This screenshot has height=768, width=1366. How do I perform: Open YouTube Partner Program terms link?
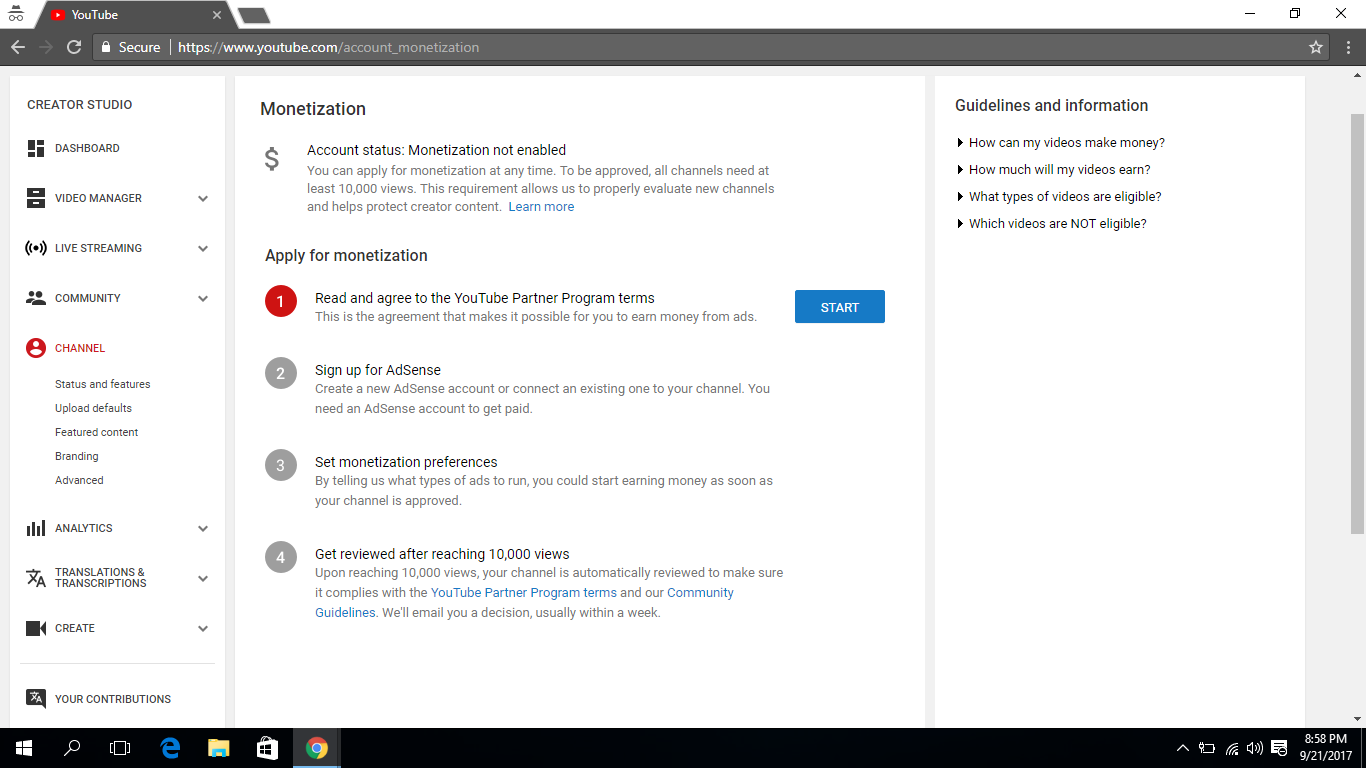click(x=524, y=593)
